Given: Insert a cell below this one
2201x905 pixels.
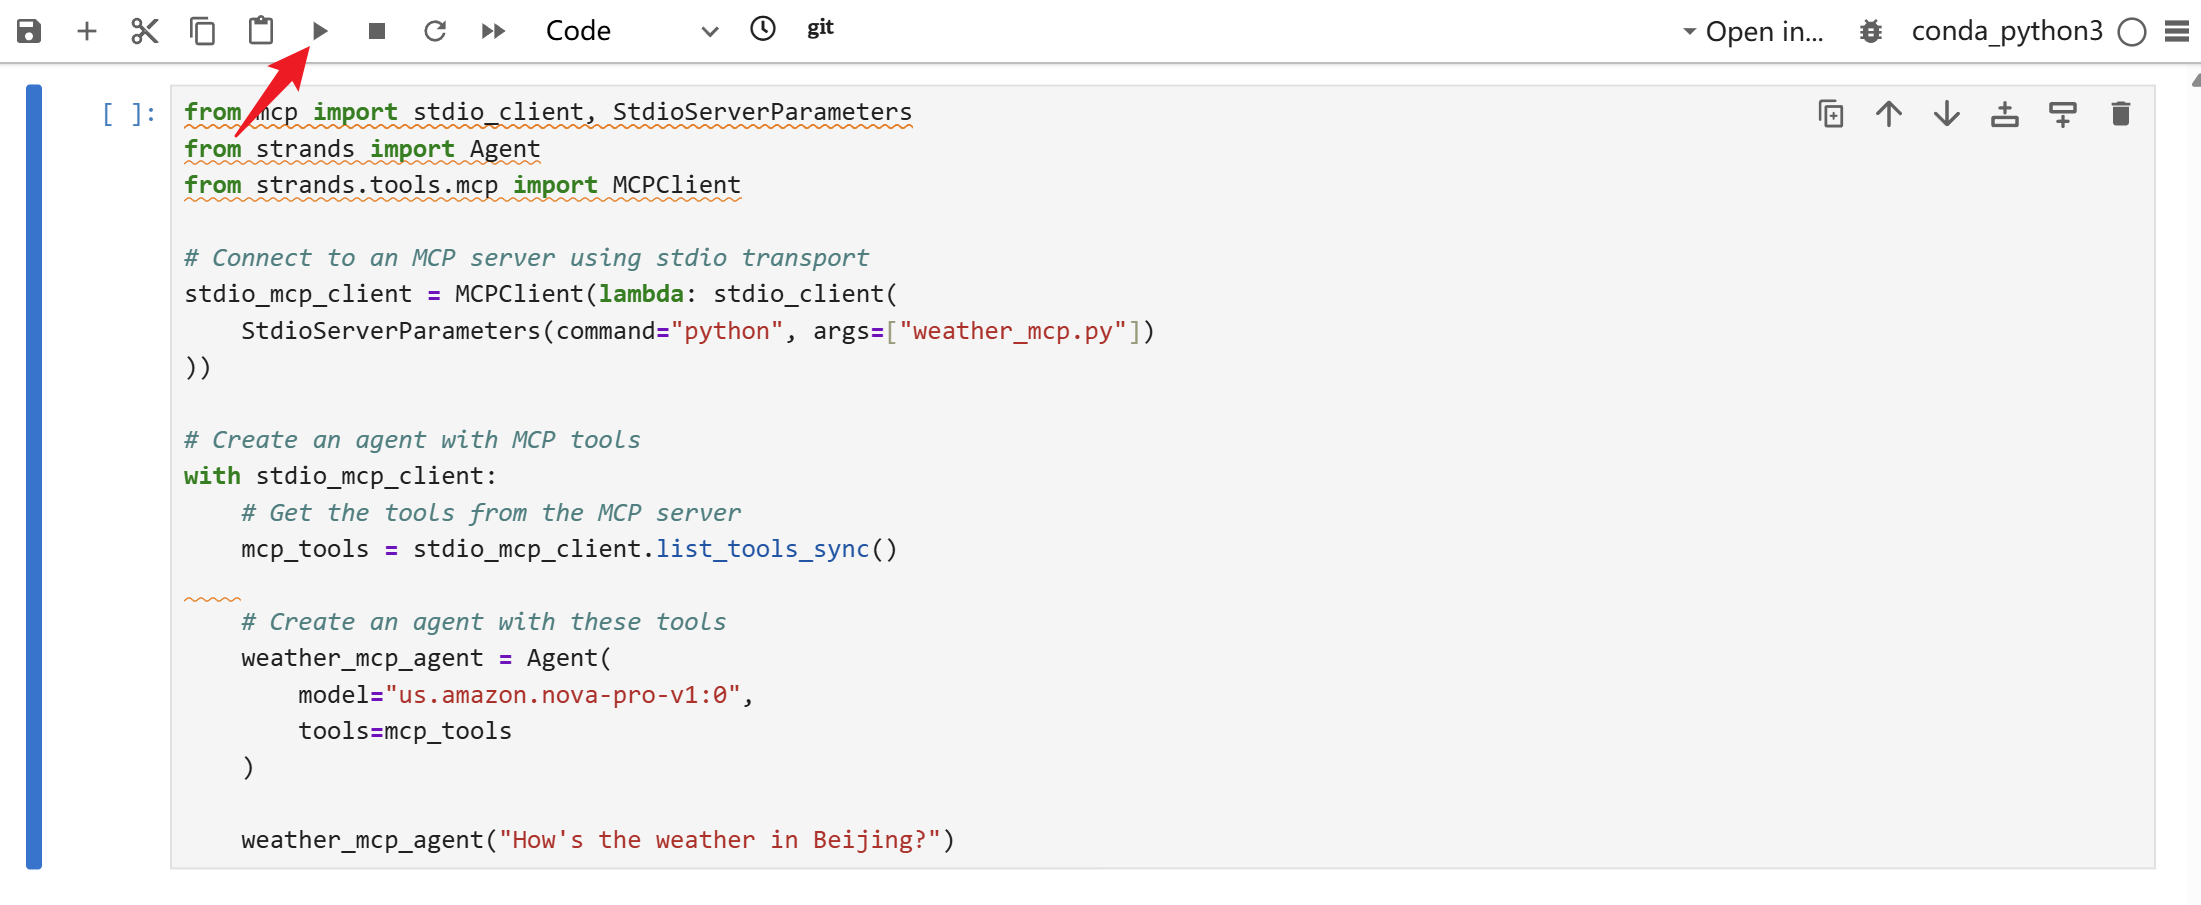Looking at the screenshot, I should click(2063, 114).
